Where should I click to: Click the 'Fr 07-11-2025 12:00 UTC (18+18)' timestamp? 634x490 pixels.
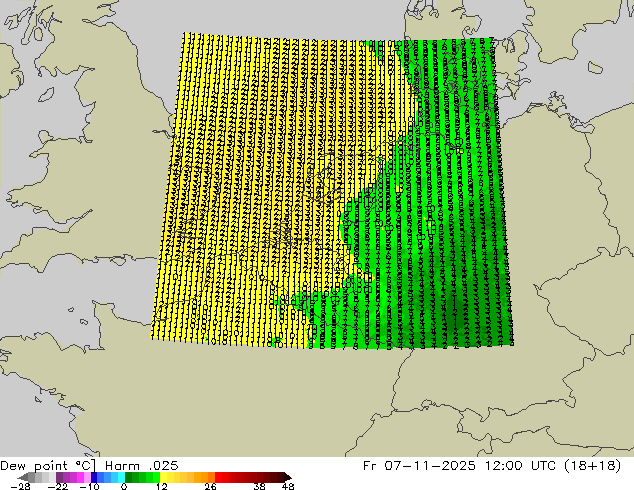click(492, 466)
